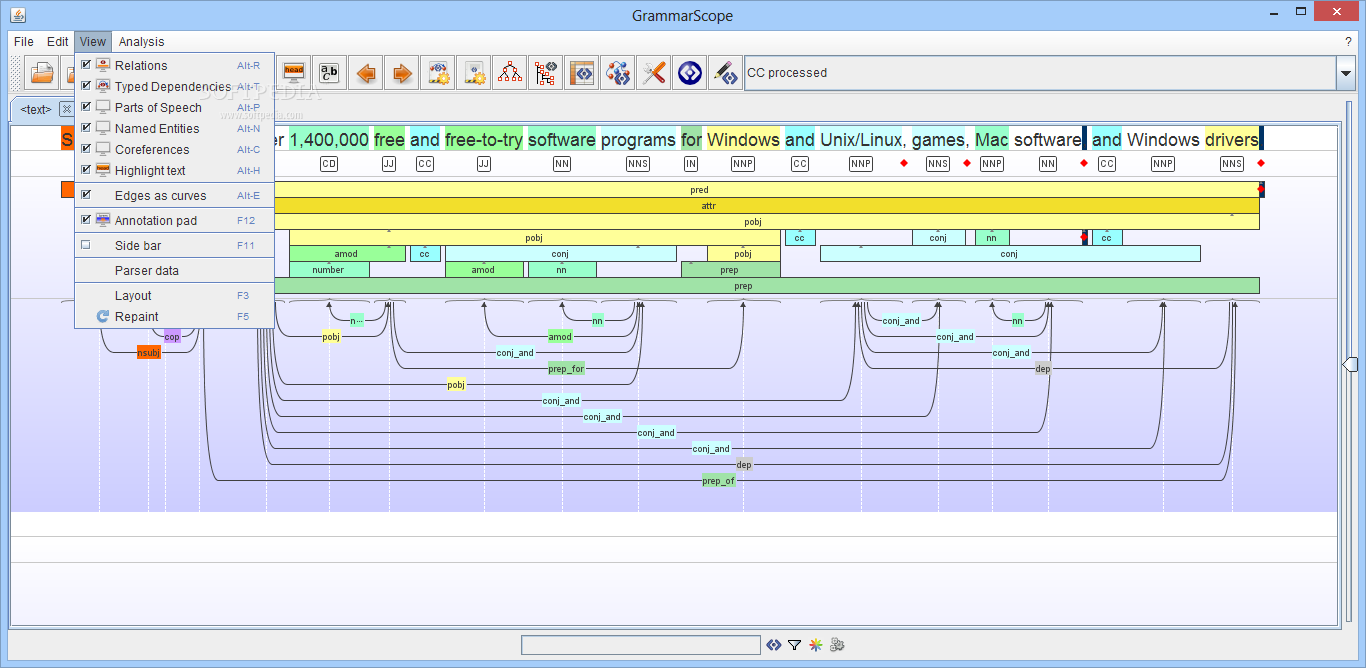Click the purple 'cop' dependency label
The image size is (1366, 668).
(172, 337)
